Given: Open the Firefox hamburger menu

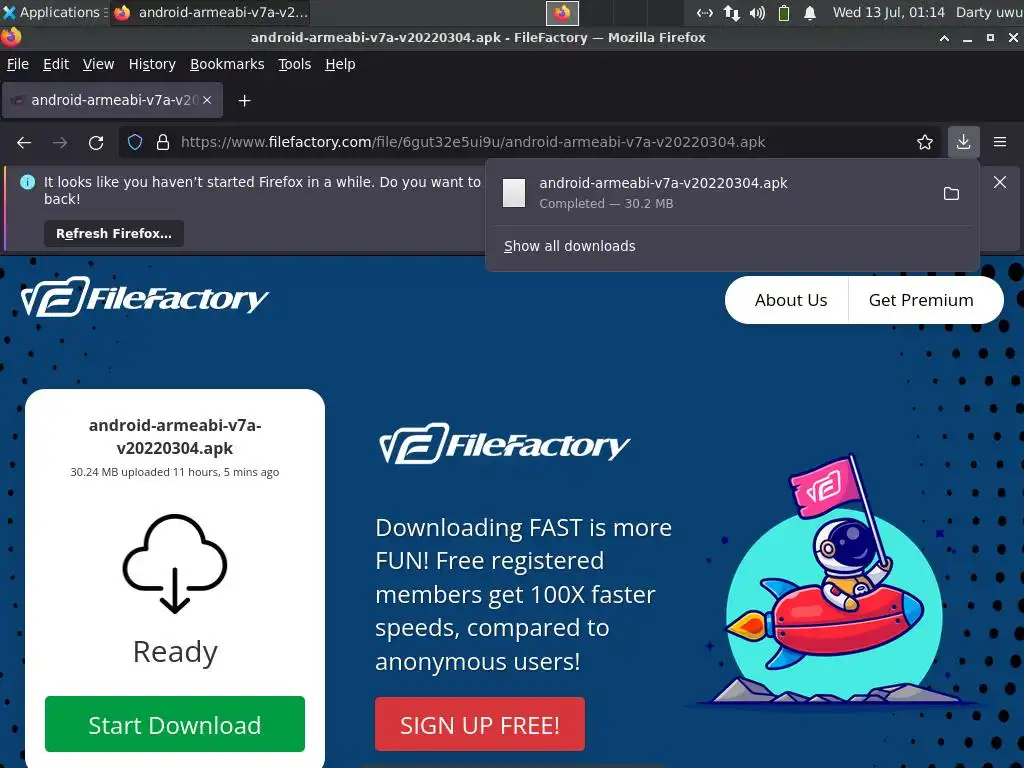Looking at the screenshot, I should [x=1000, y=142].
